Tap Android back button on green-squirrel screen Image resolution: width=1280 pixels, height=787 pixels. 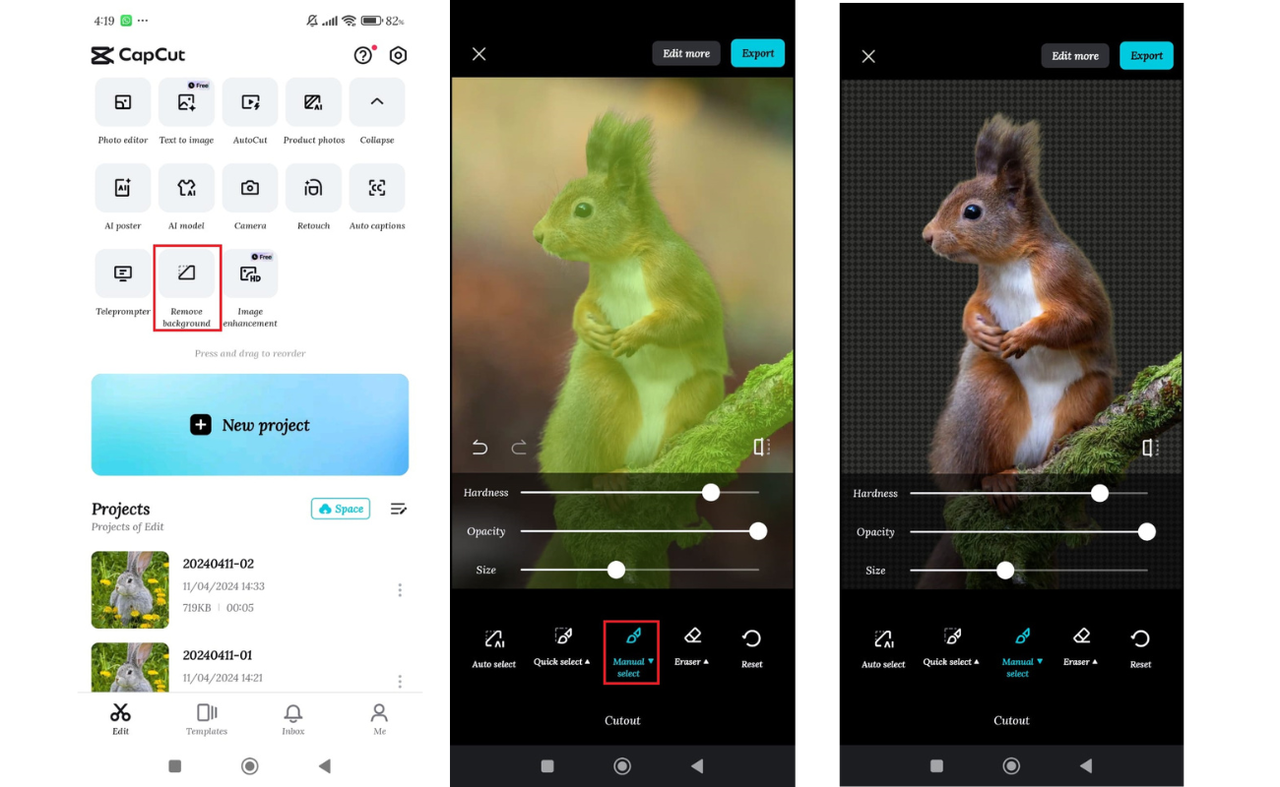[697, 766]
